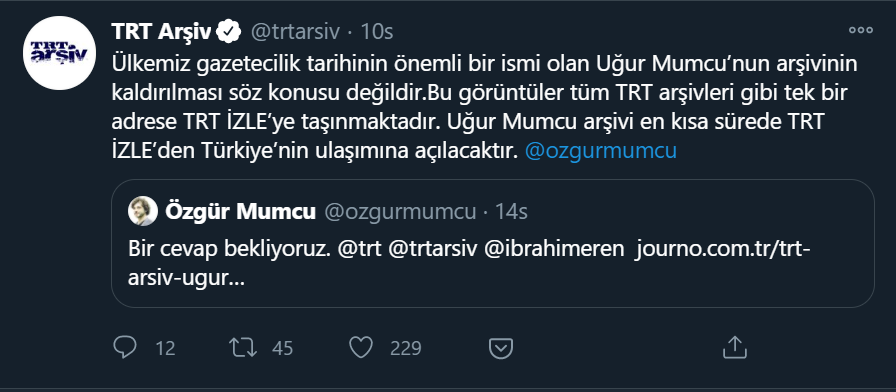Open the three-dot more options menu
The width and height of the screenshot is (896, 392).
coord(861,30)
